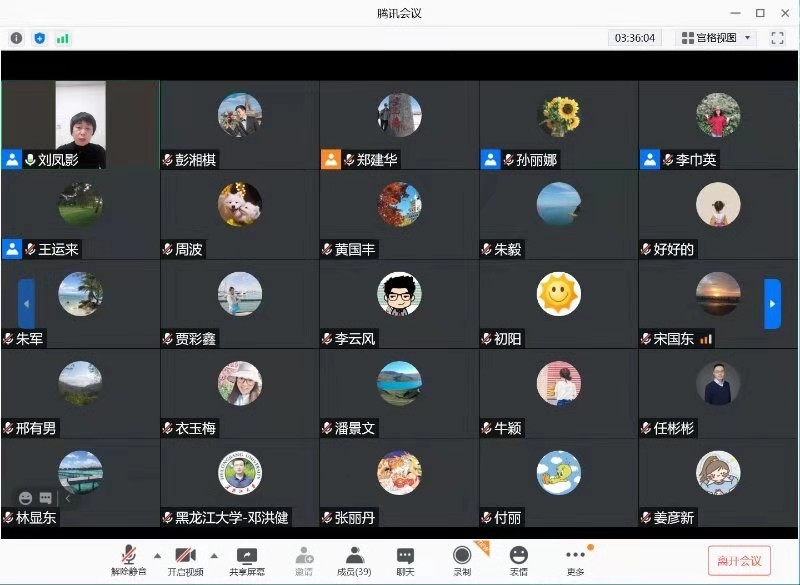Click the 离开会议 leave meeting button

739,561
